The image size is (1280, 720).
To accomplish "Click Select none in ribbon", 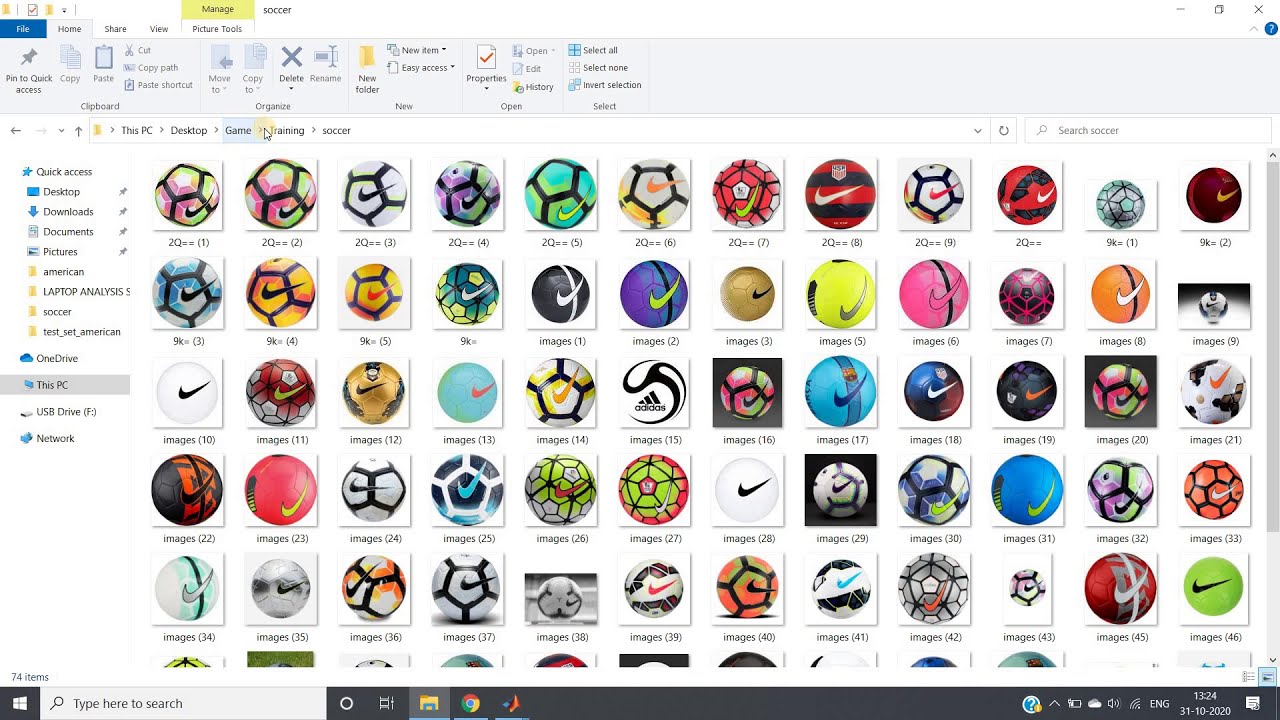I will 598,68.
